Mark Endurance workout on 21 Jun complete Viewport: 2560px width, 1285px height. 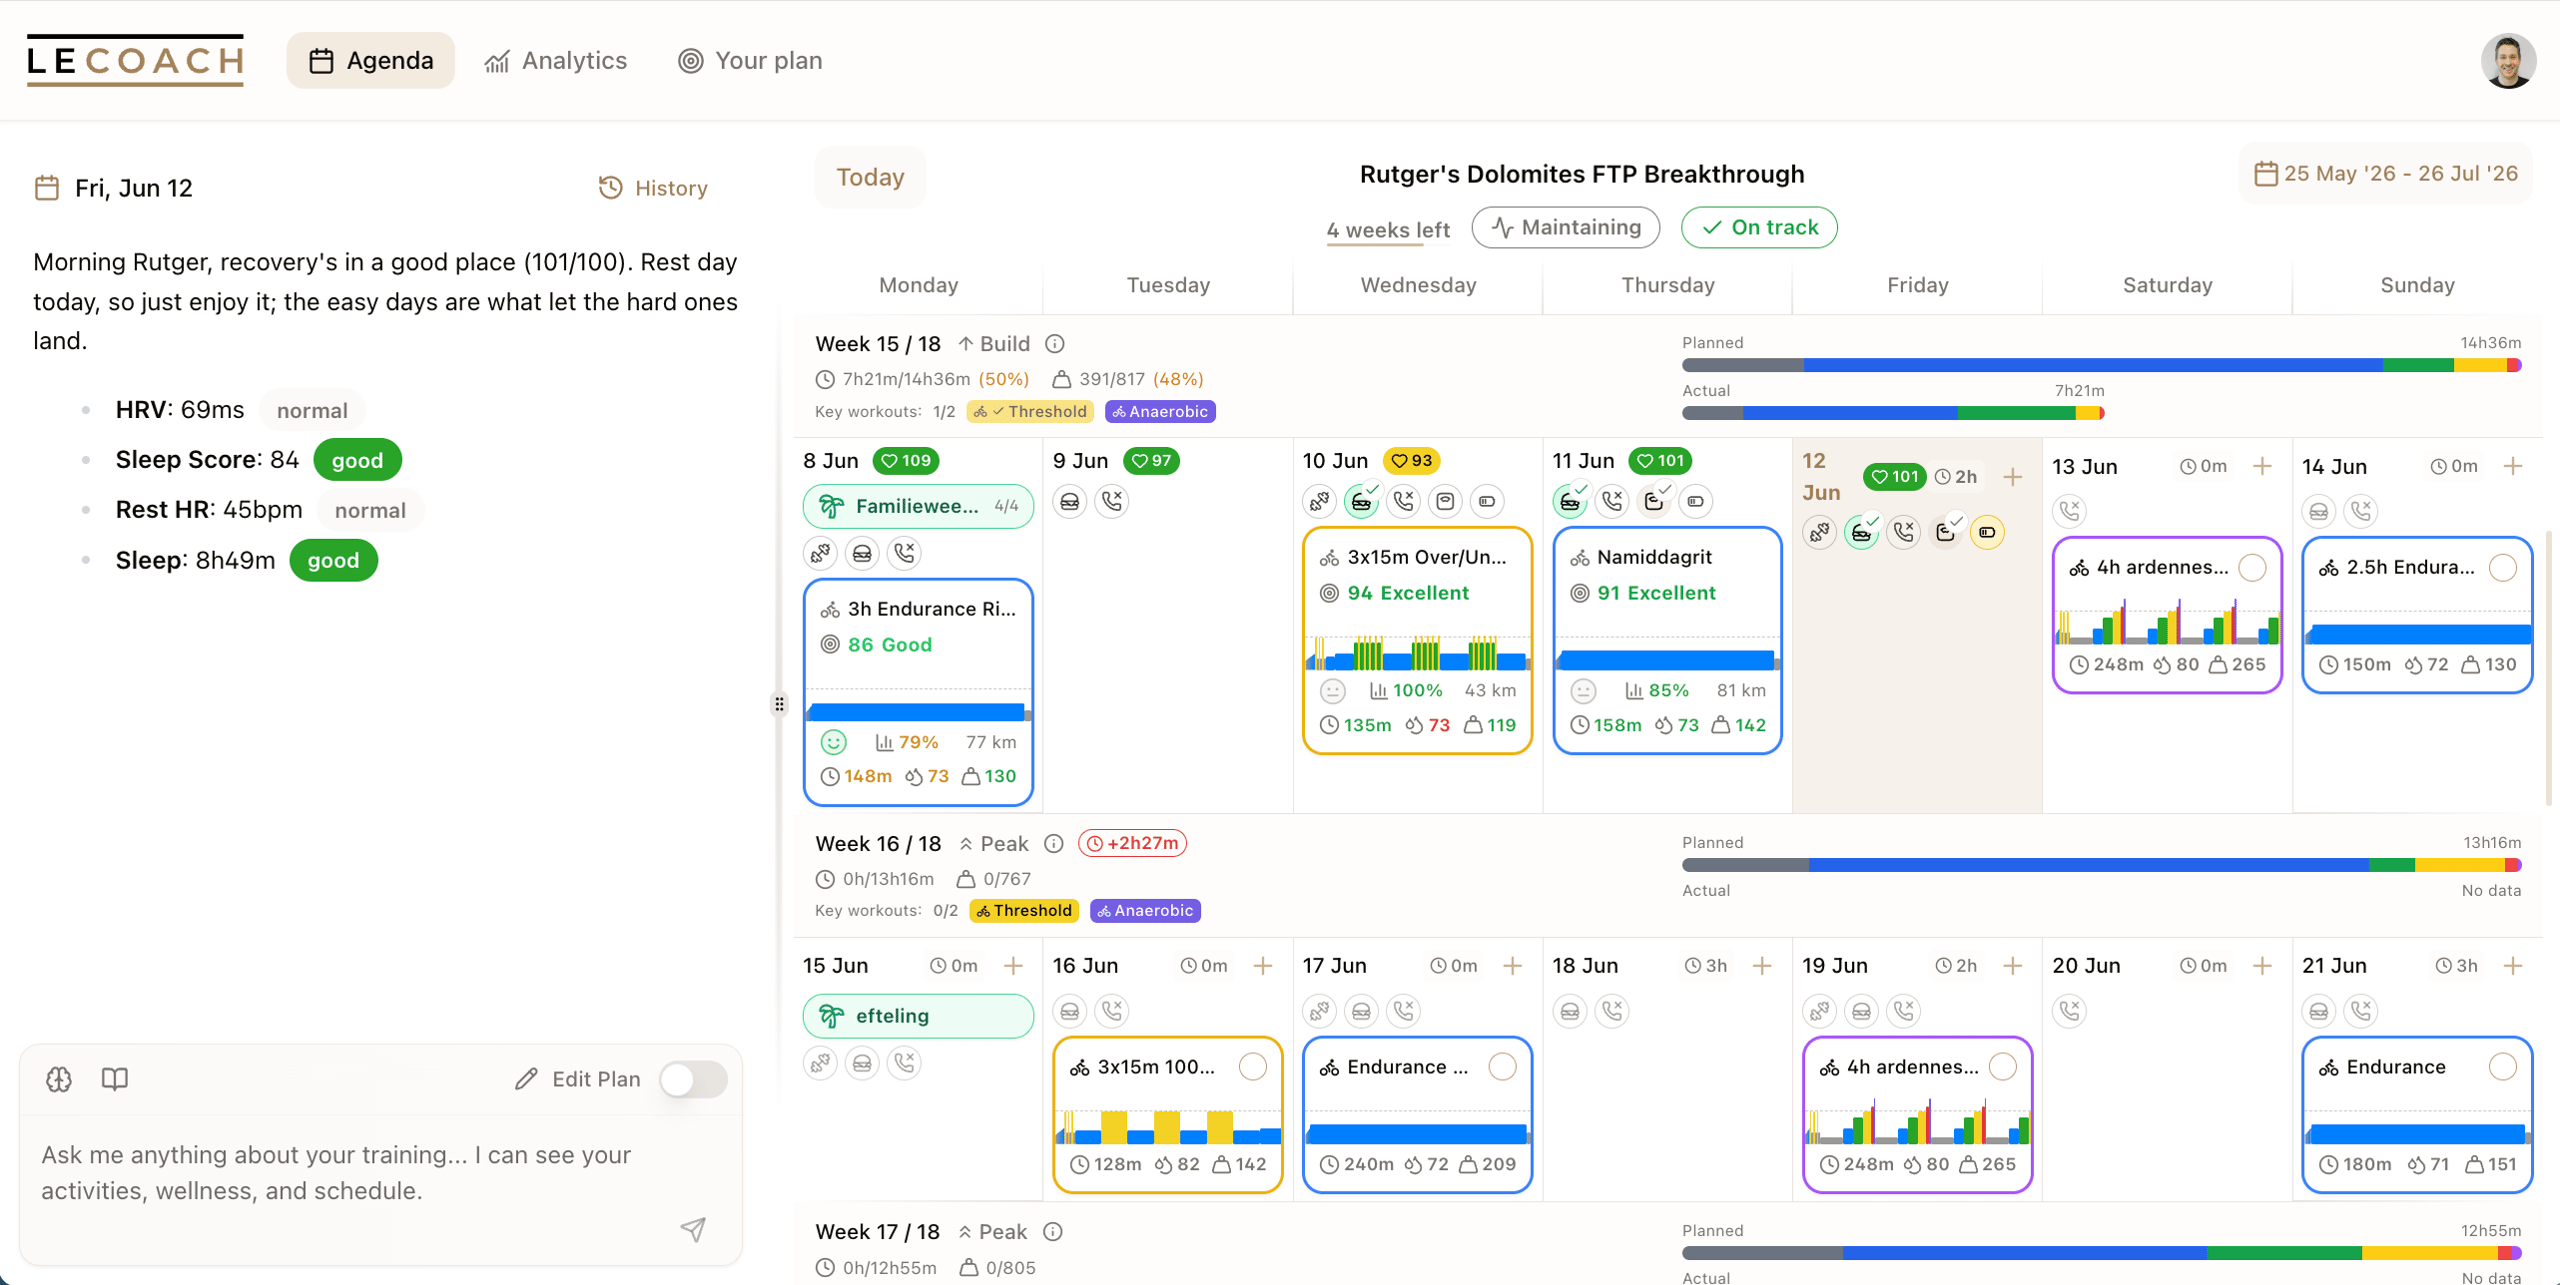tap(2503, 1067)
